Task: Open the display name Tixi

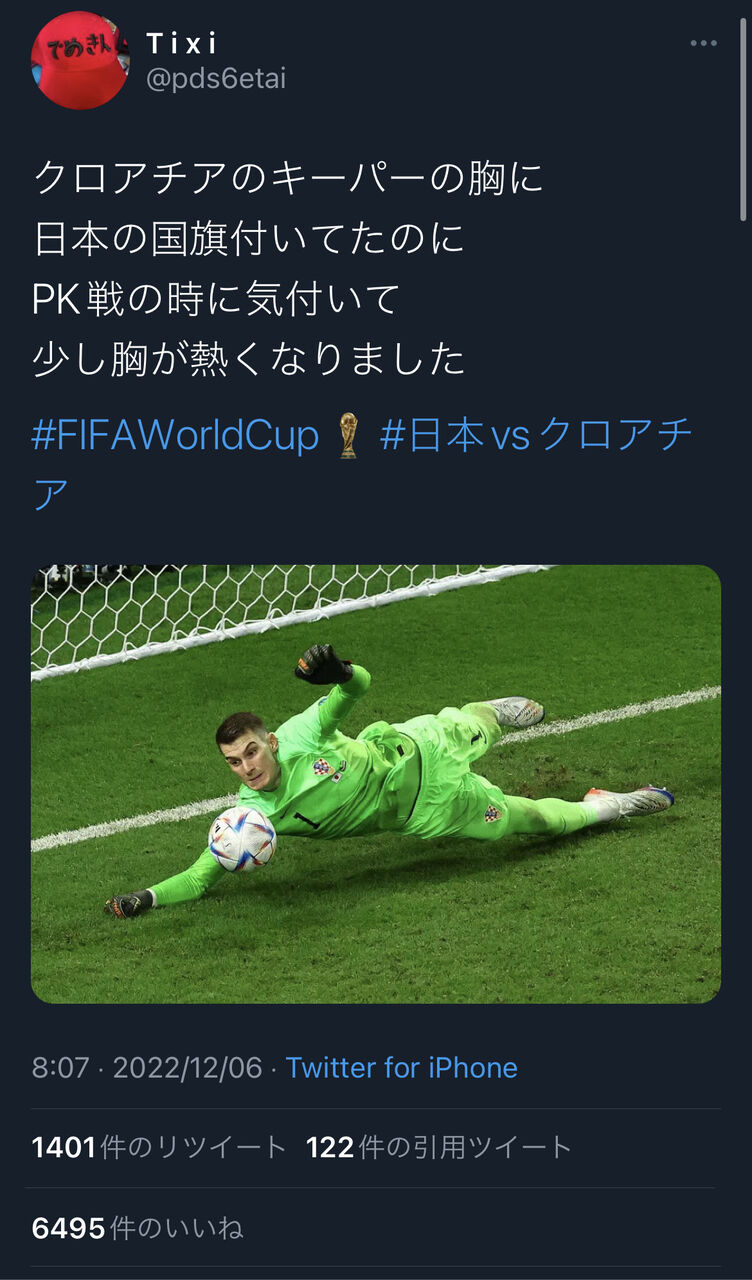Action: point(182,44)
